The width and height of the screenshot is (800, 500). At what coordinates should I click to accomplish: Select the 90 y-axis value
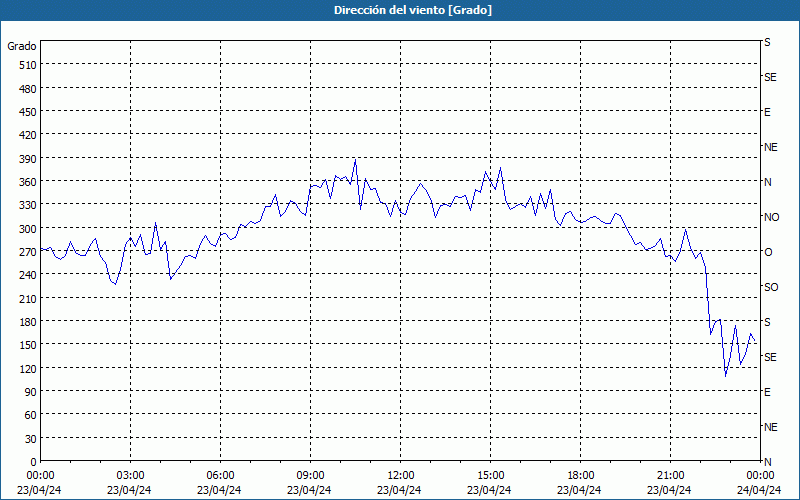[x=31, y=392]
